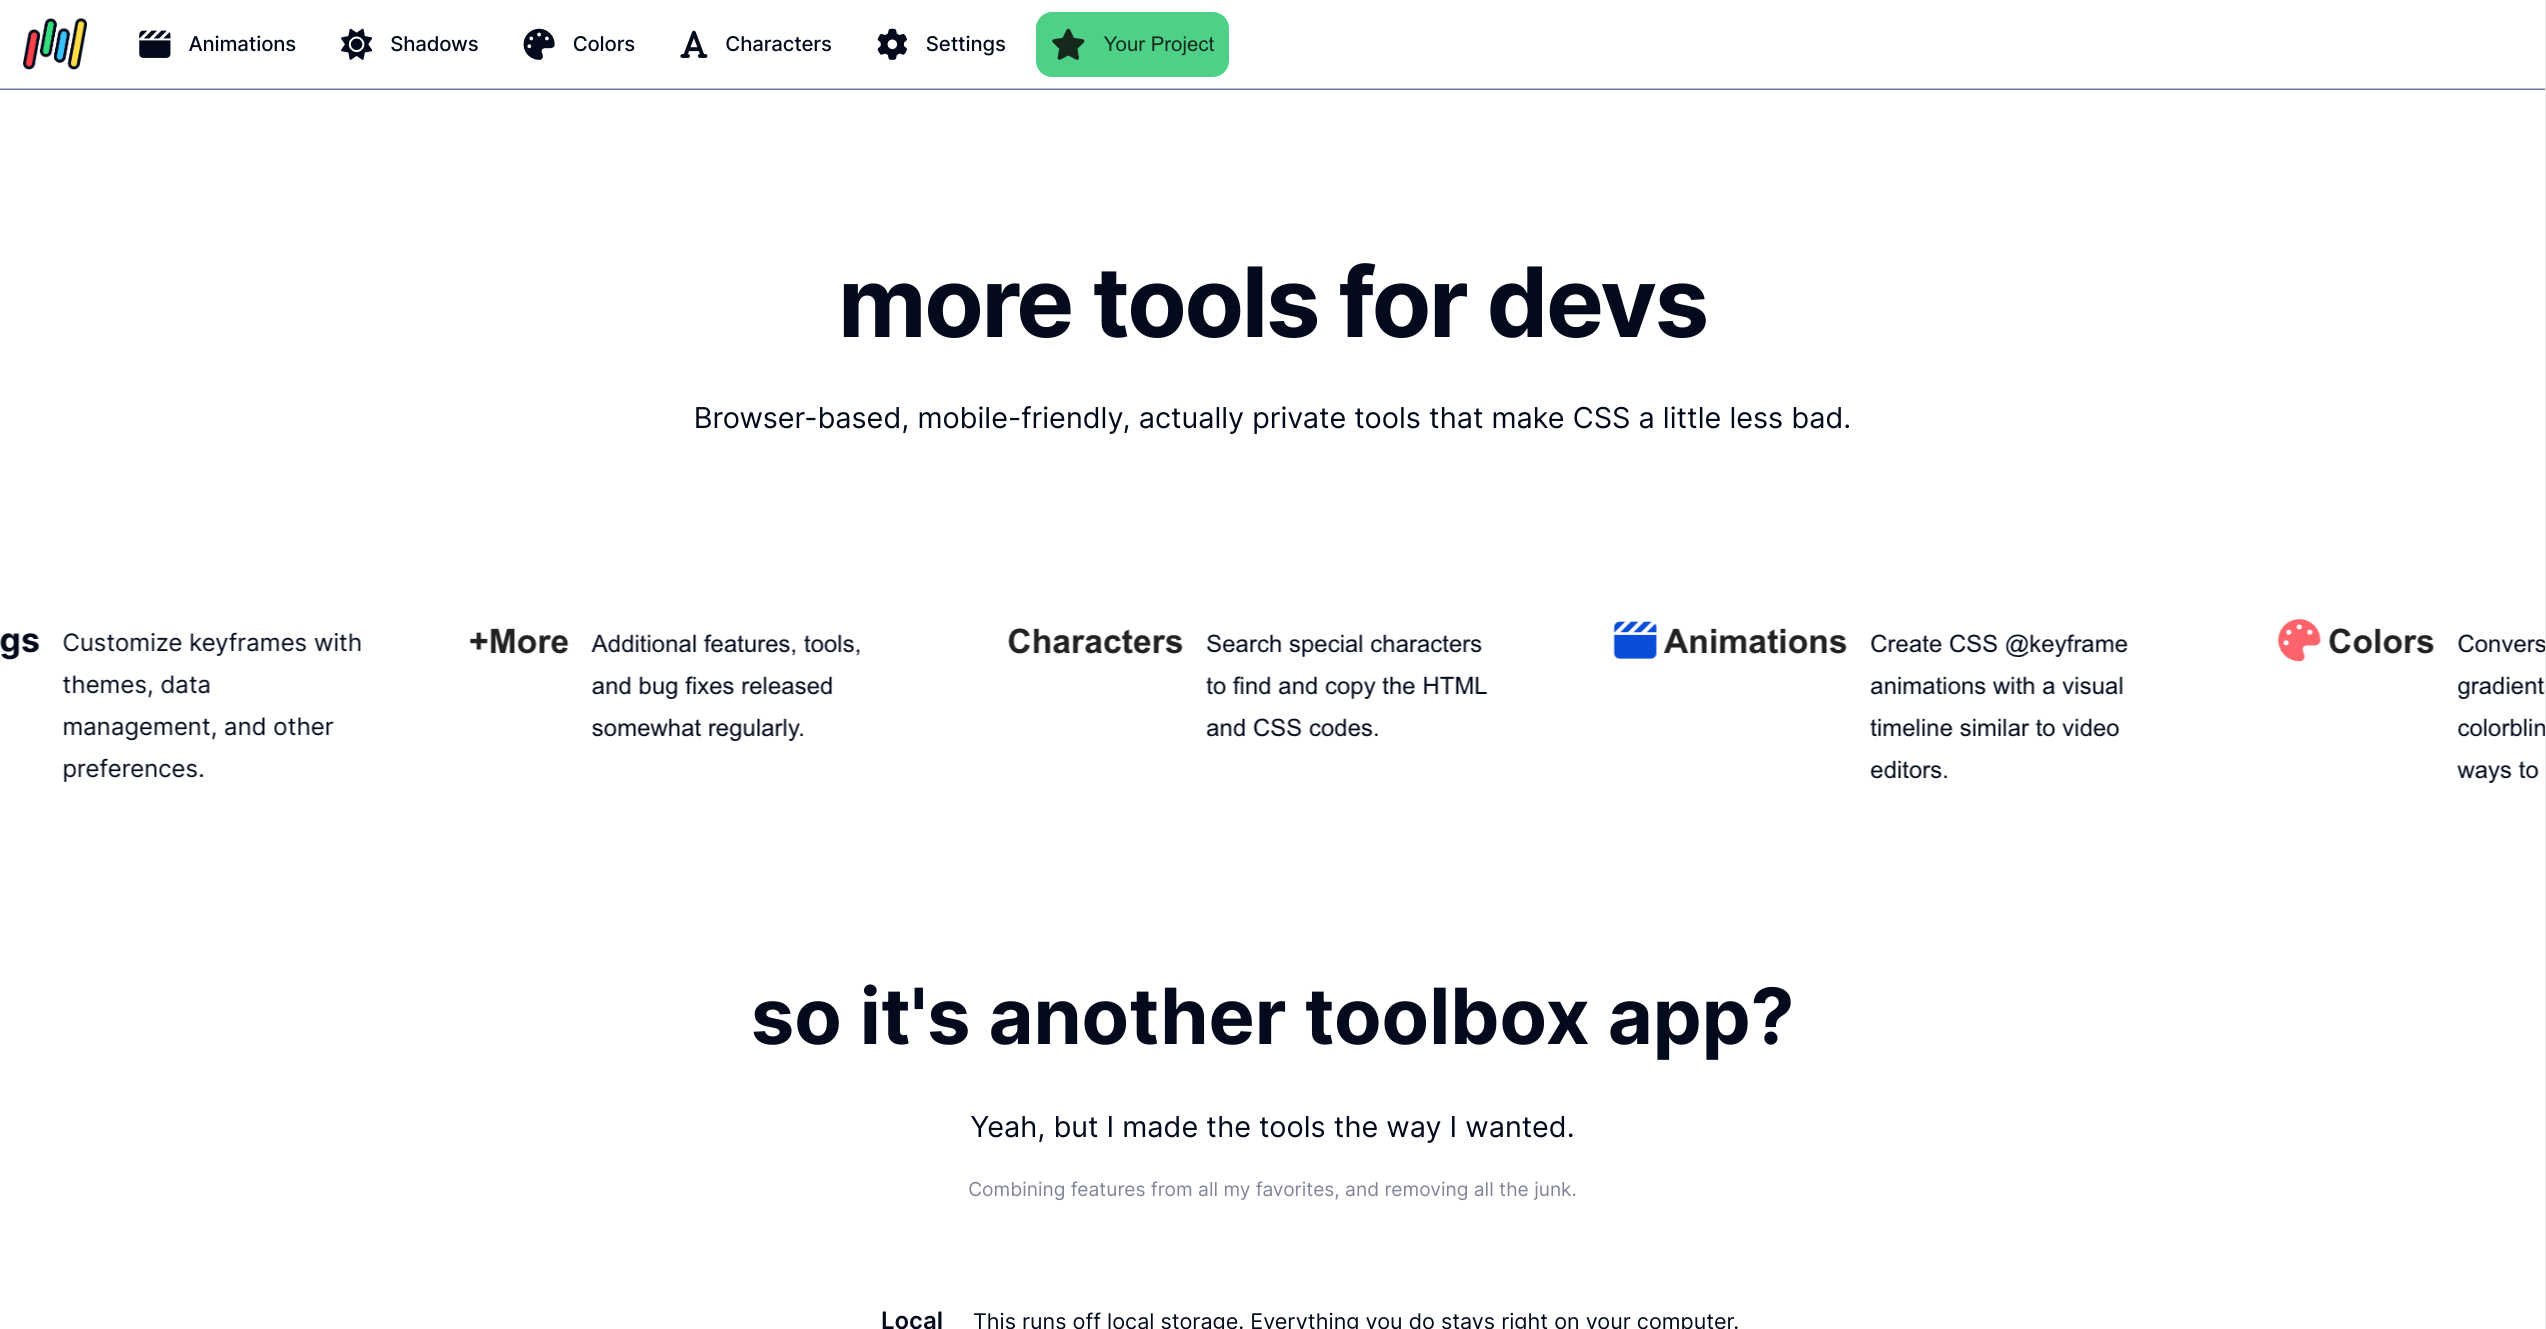Viewport: 2546px width, 1329px height.
Task: Go to the Colors page label
Action: [x=603, y=44]
